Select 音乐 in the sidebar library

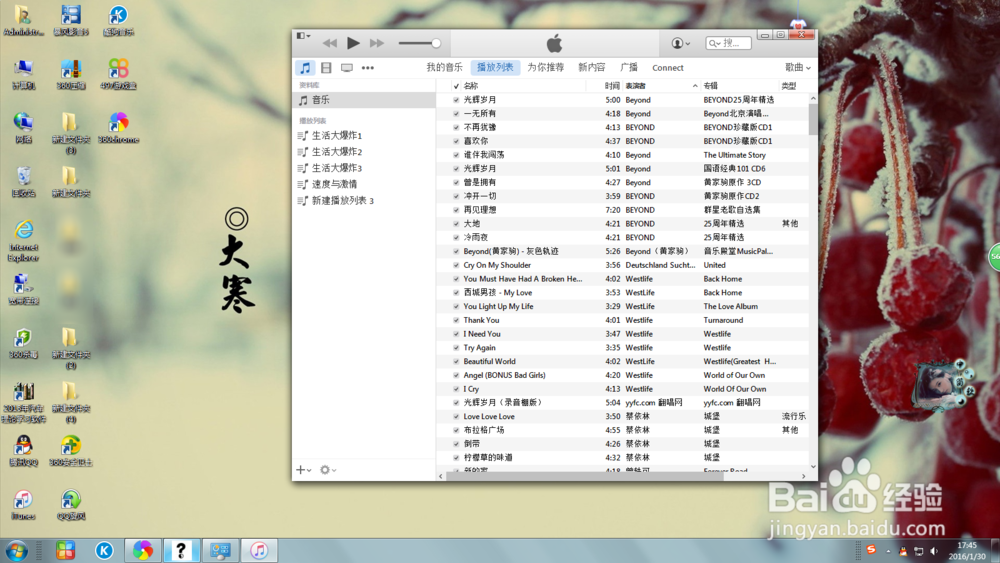click(x=364, y=100)
